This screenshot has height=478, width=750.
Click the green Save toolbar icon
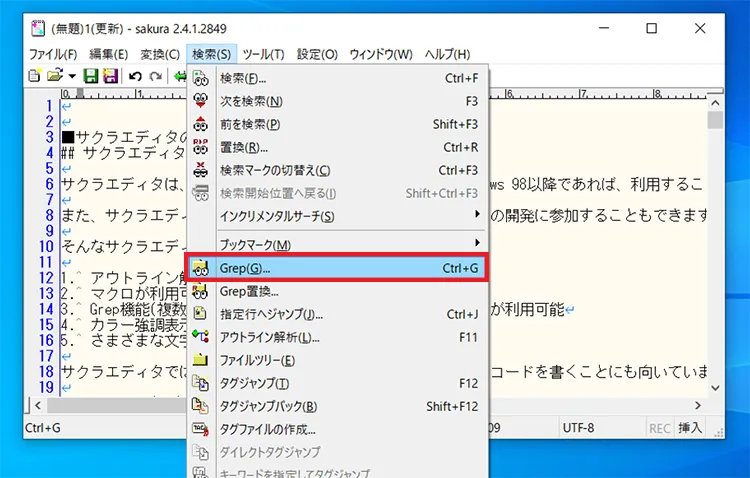[90, 76]
